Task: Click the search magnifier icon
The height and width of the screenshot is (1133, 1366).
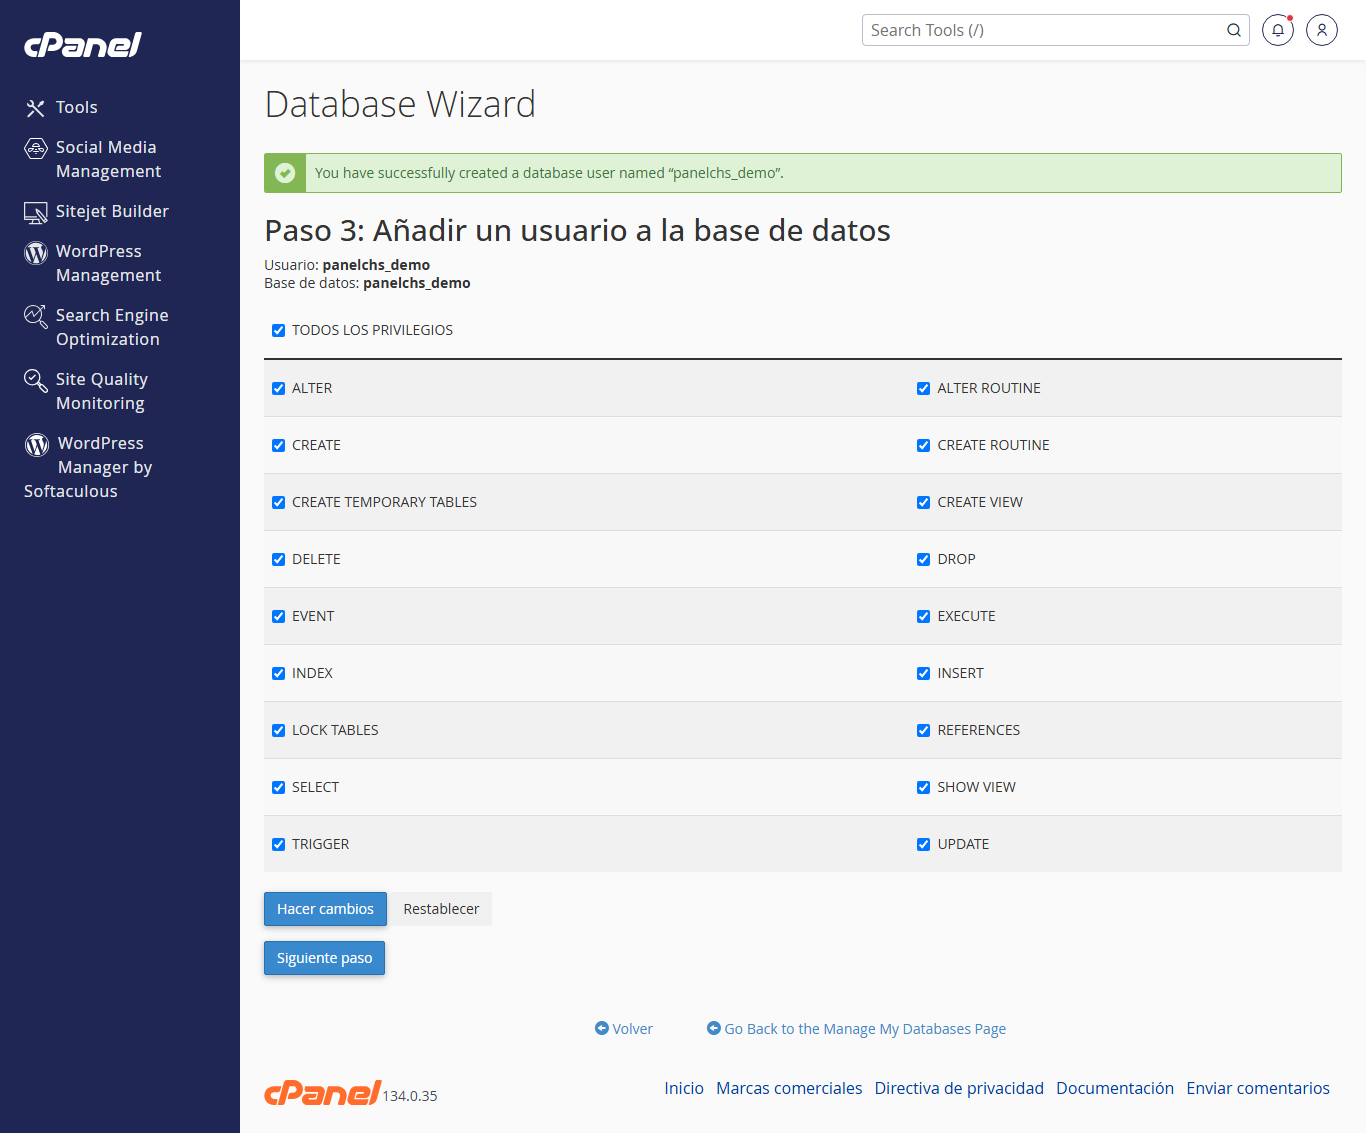Action: [x=1234, y=30]
